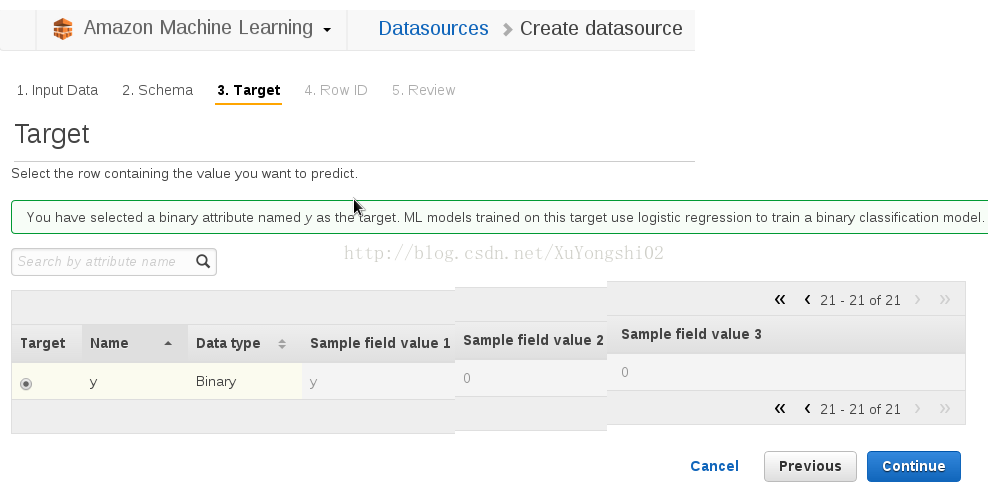Click the Amazon Machine Learning cube logo
The height and width of the screenshot is (485, 988).
63,29
